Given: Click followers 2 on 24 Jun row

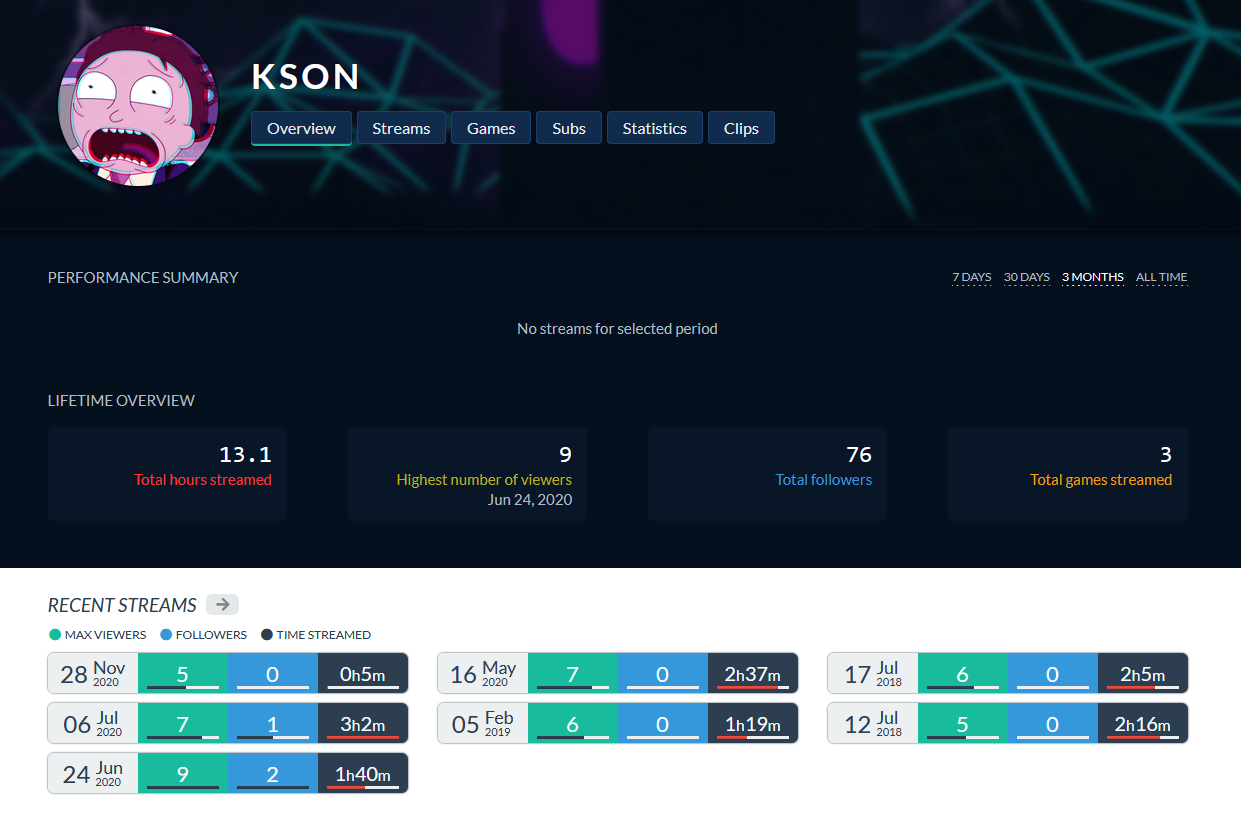Looking at the screenshot, I should 273,773.
